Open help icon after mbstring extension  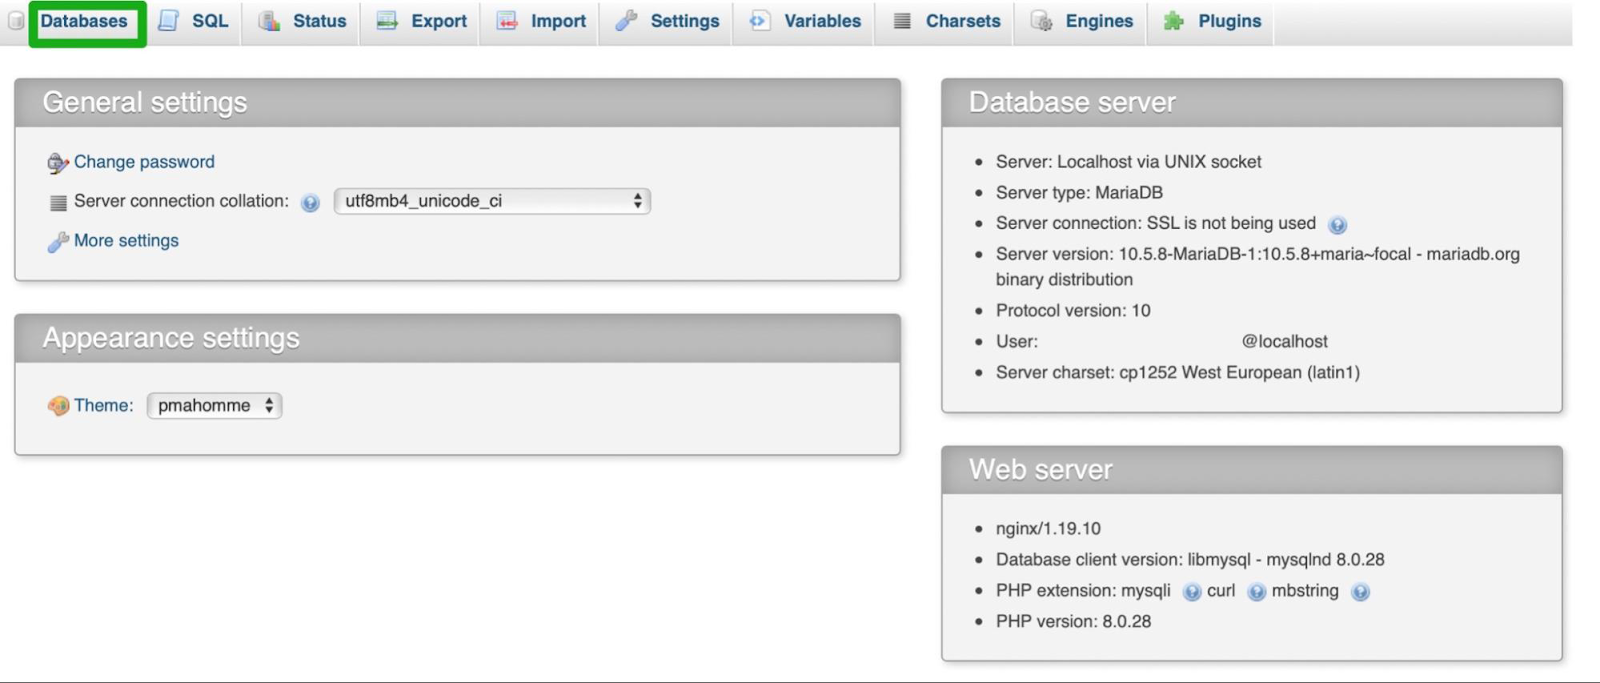pos(1360,592)
